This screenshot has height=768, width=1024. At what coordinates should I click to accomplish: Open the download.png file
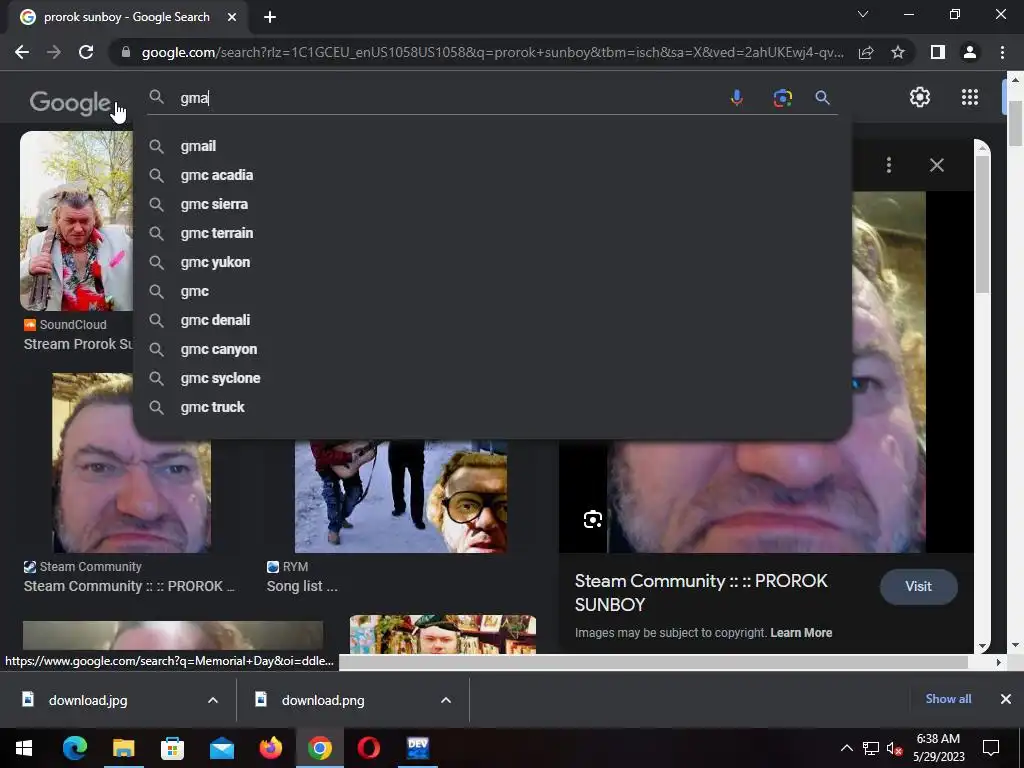pos(323,700)
